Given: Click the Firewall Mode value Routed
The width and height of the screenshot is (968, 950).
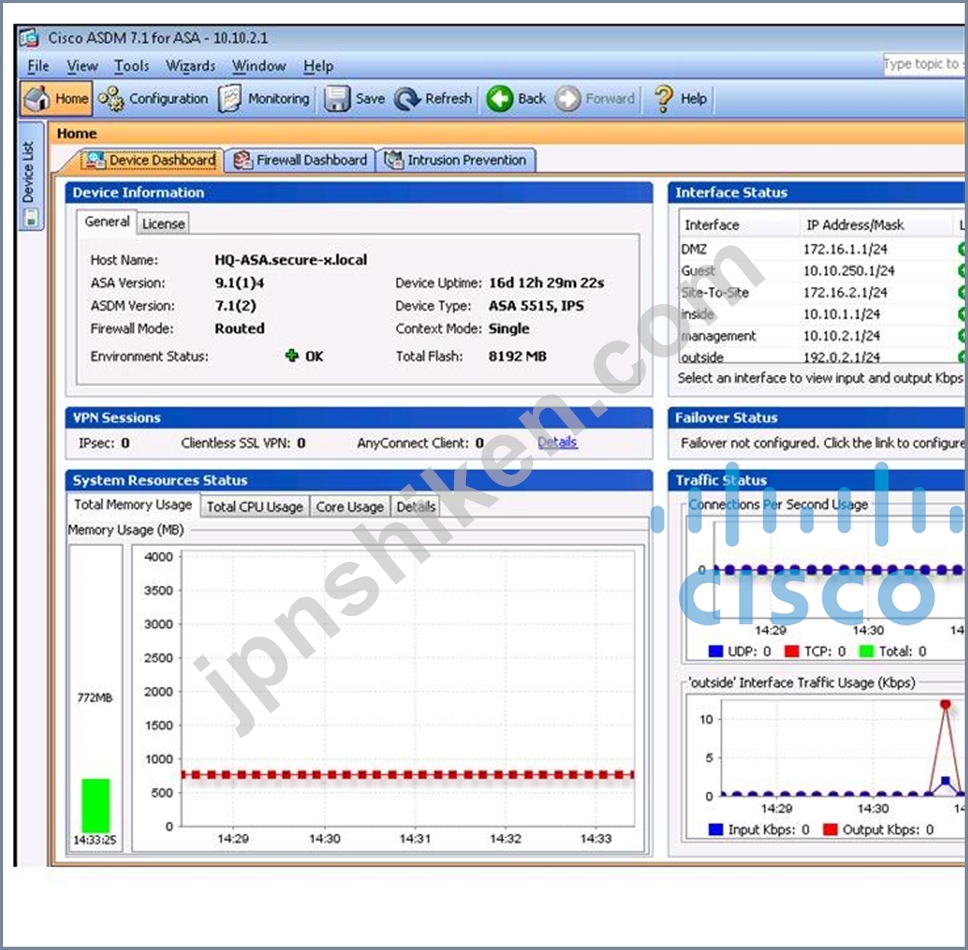Looking at the screenshot, I should 240,328.
